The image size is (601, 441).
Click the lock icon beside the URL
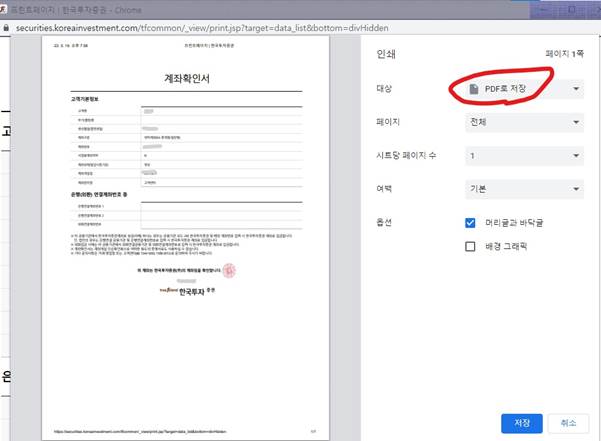(8, 30)
